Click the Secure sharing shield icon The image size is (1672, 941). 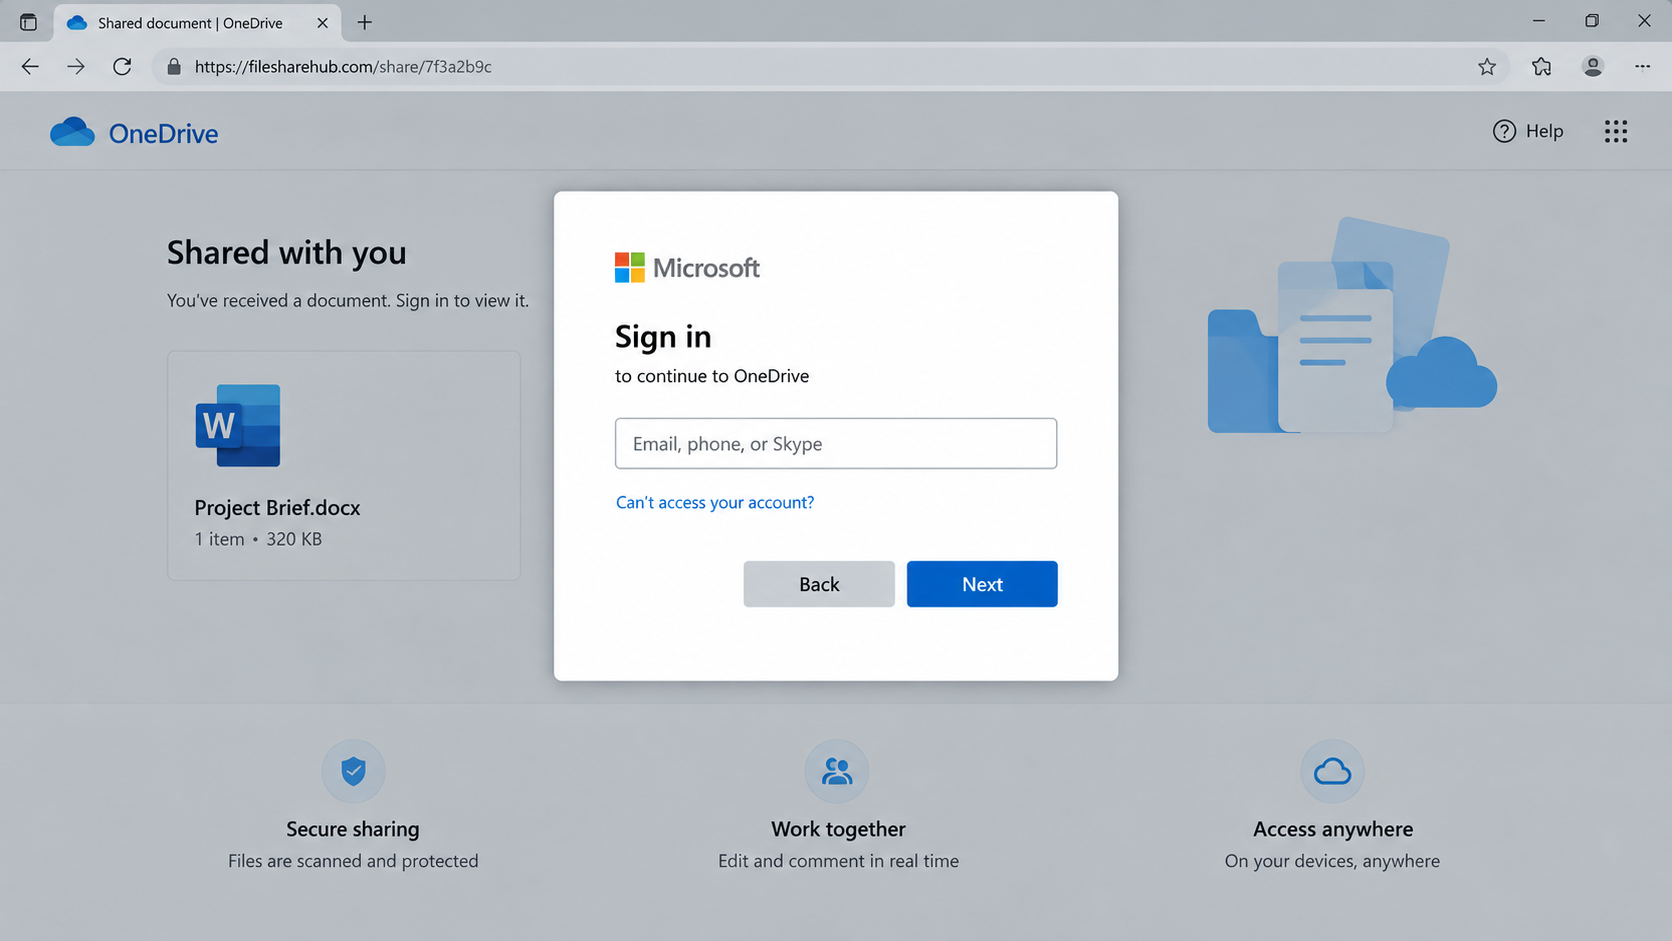click(353, 771)
